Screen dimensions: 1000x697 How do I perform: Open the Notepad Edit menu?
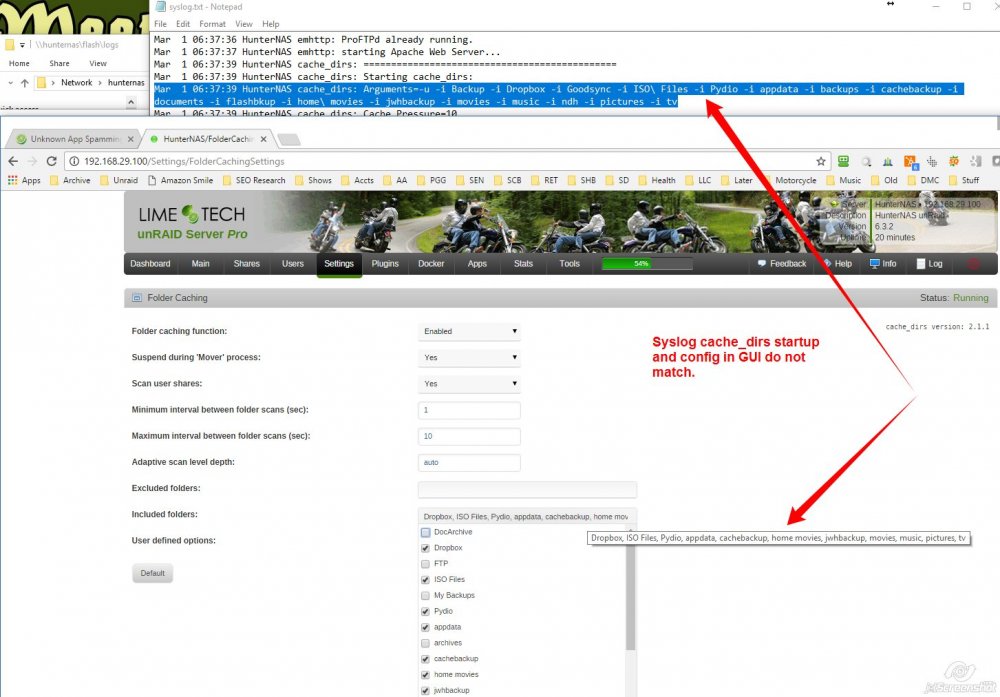pos(183,24)
